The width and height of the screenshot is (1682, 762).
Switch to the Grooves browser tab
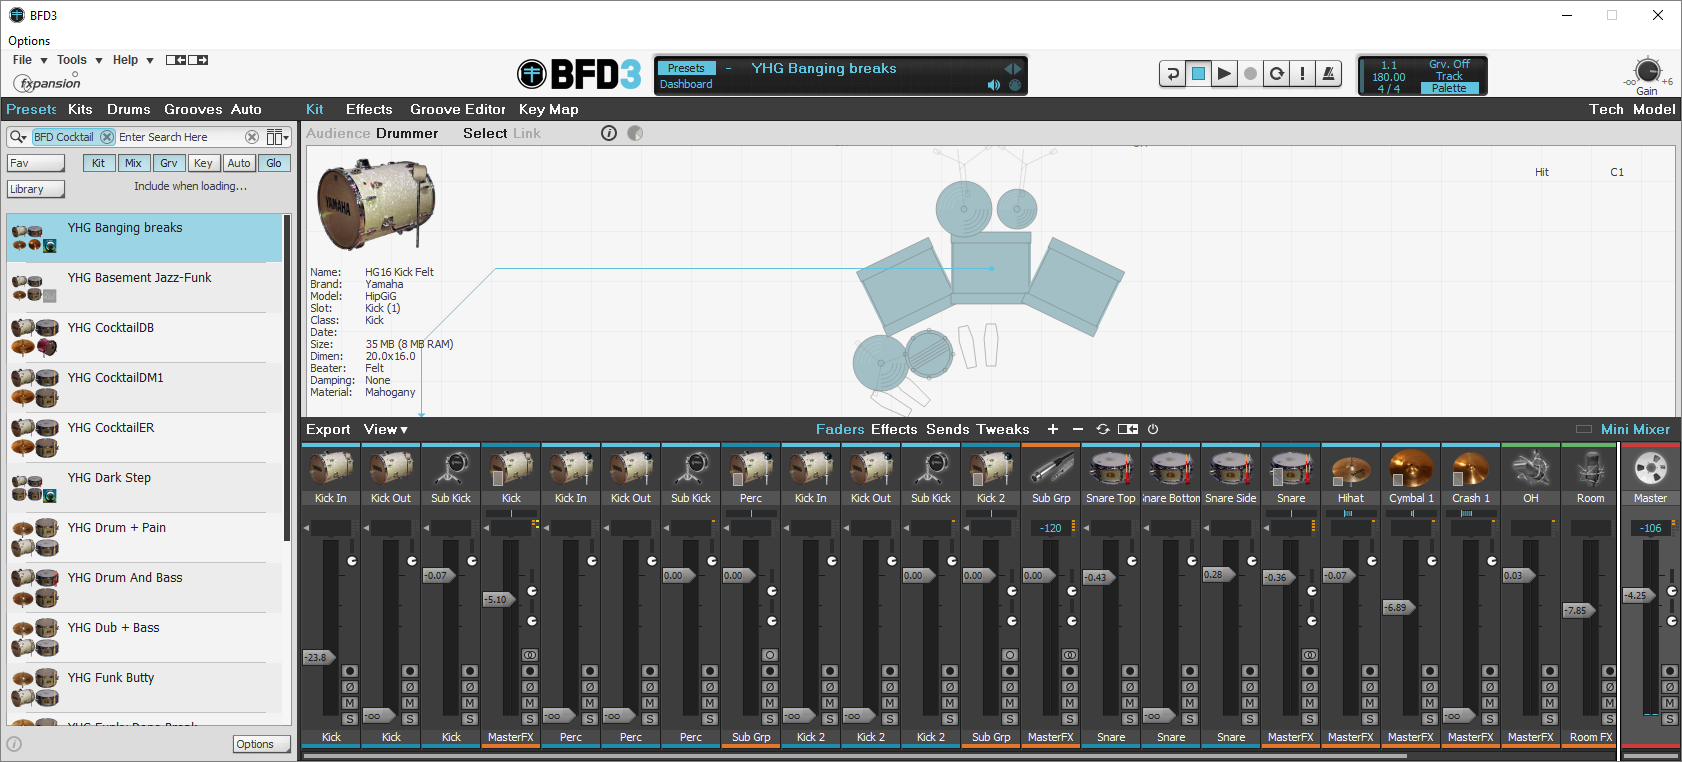tap(193, 109)
